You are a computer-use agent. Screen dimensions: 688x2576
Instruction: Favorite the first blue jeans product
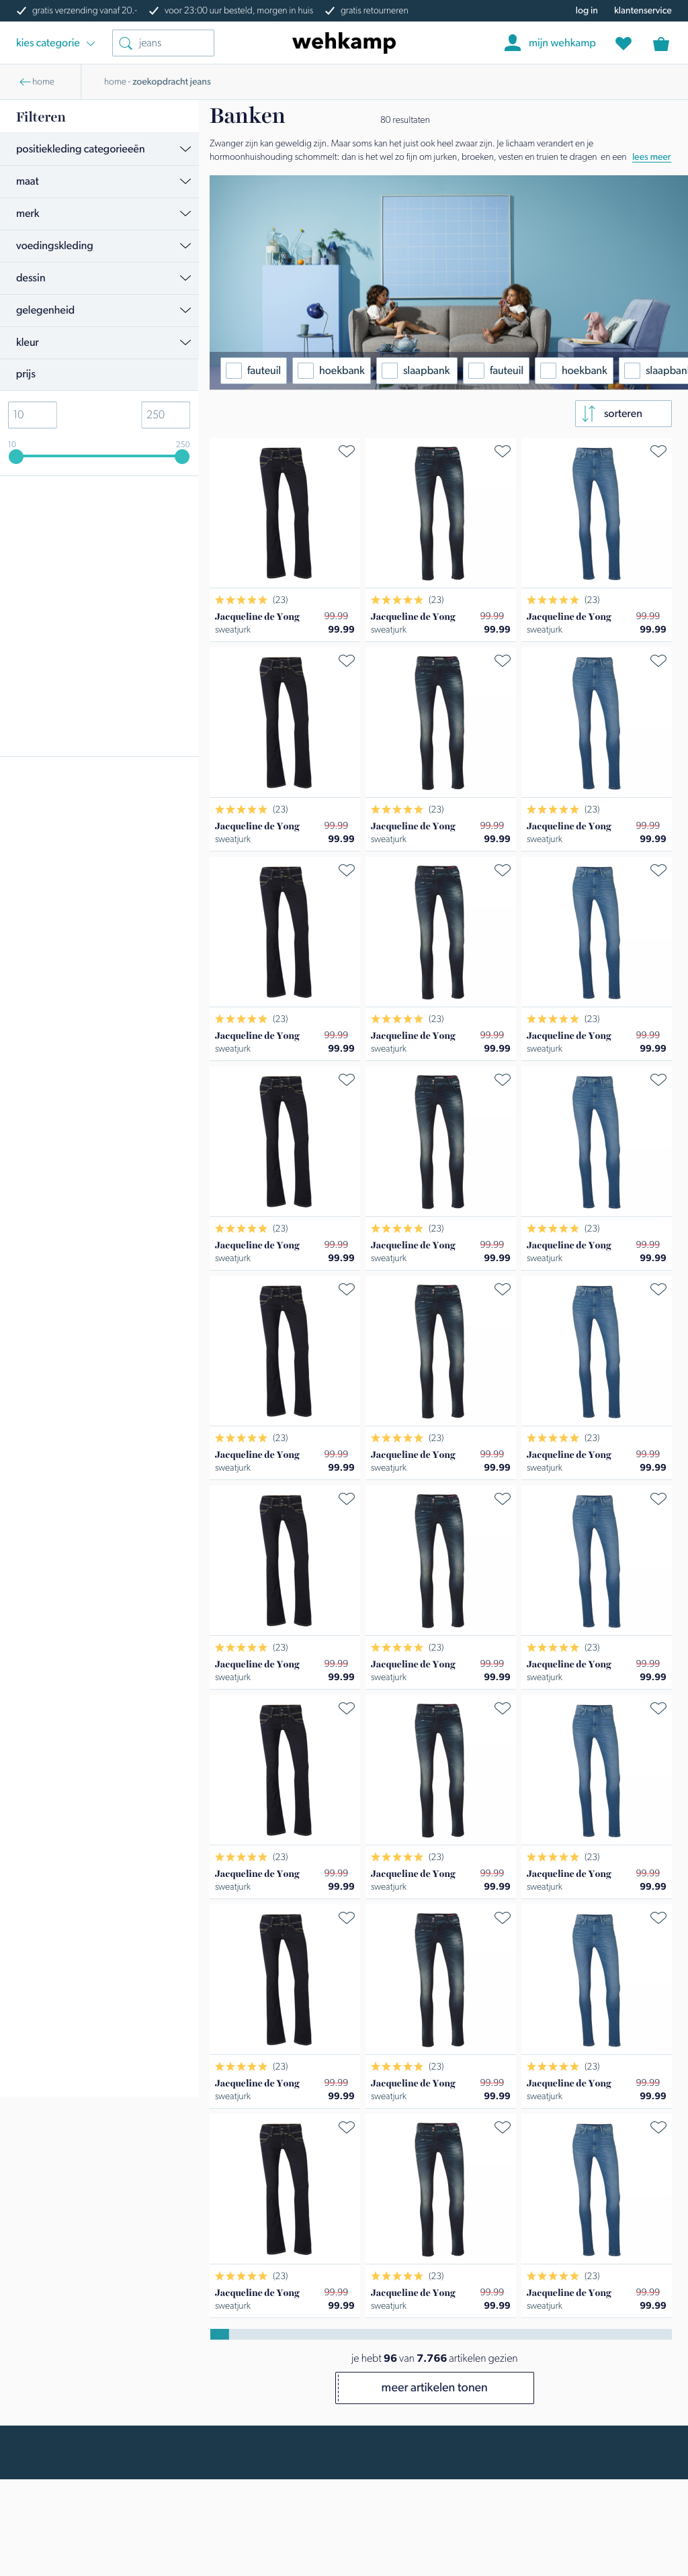coord(658,451)
